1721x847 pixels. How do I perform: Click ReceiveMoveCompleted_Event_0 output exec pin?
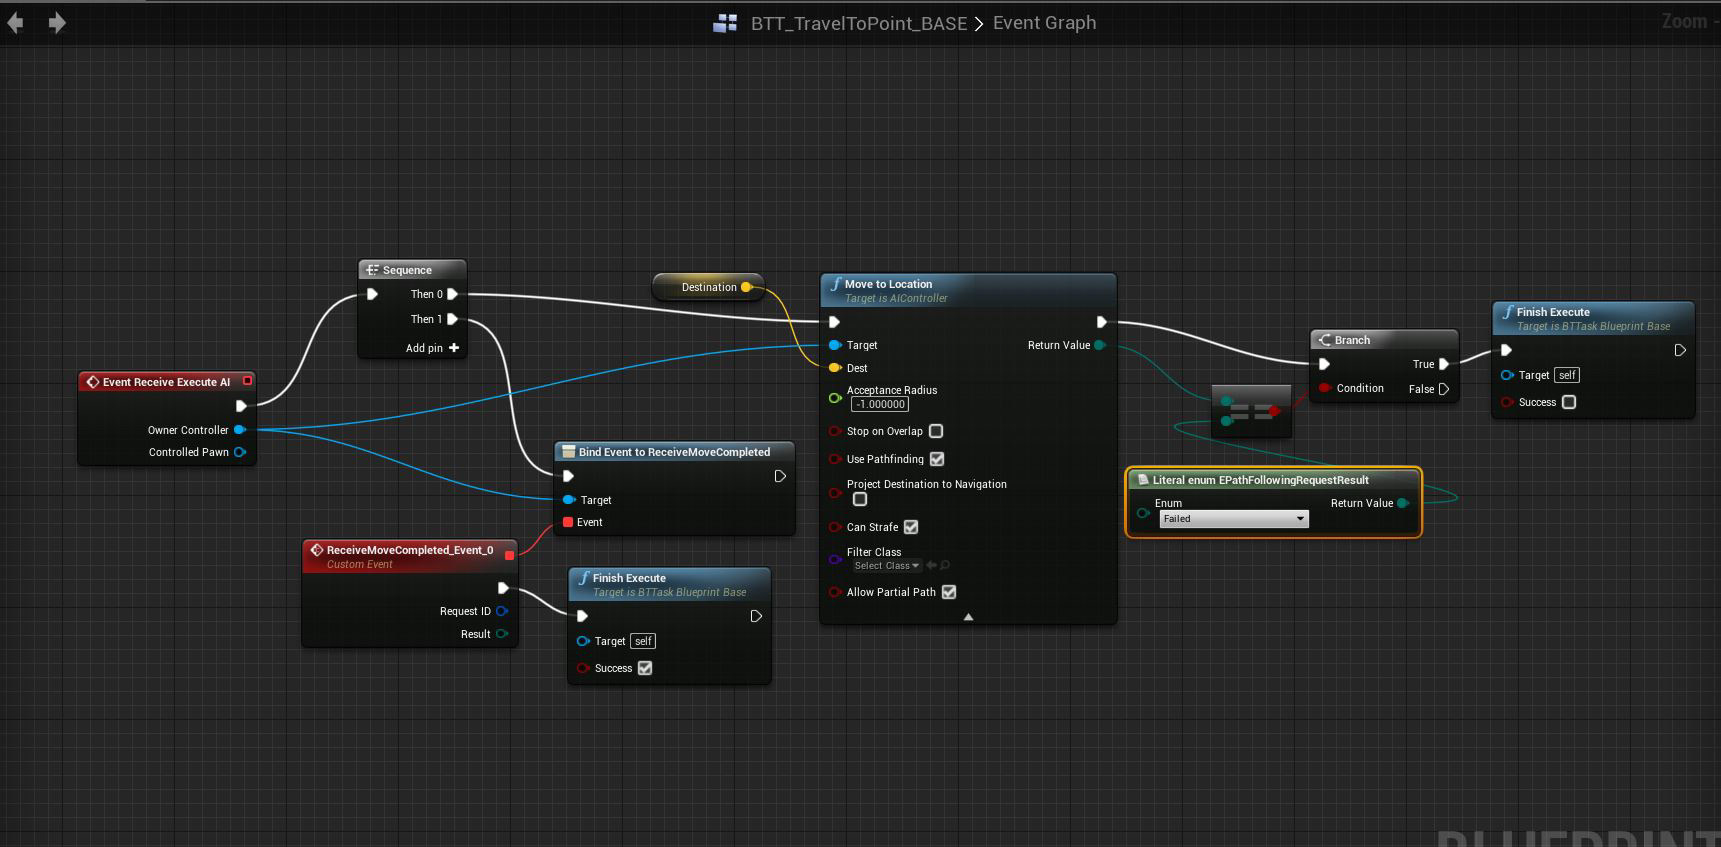503,588
